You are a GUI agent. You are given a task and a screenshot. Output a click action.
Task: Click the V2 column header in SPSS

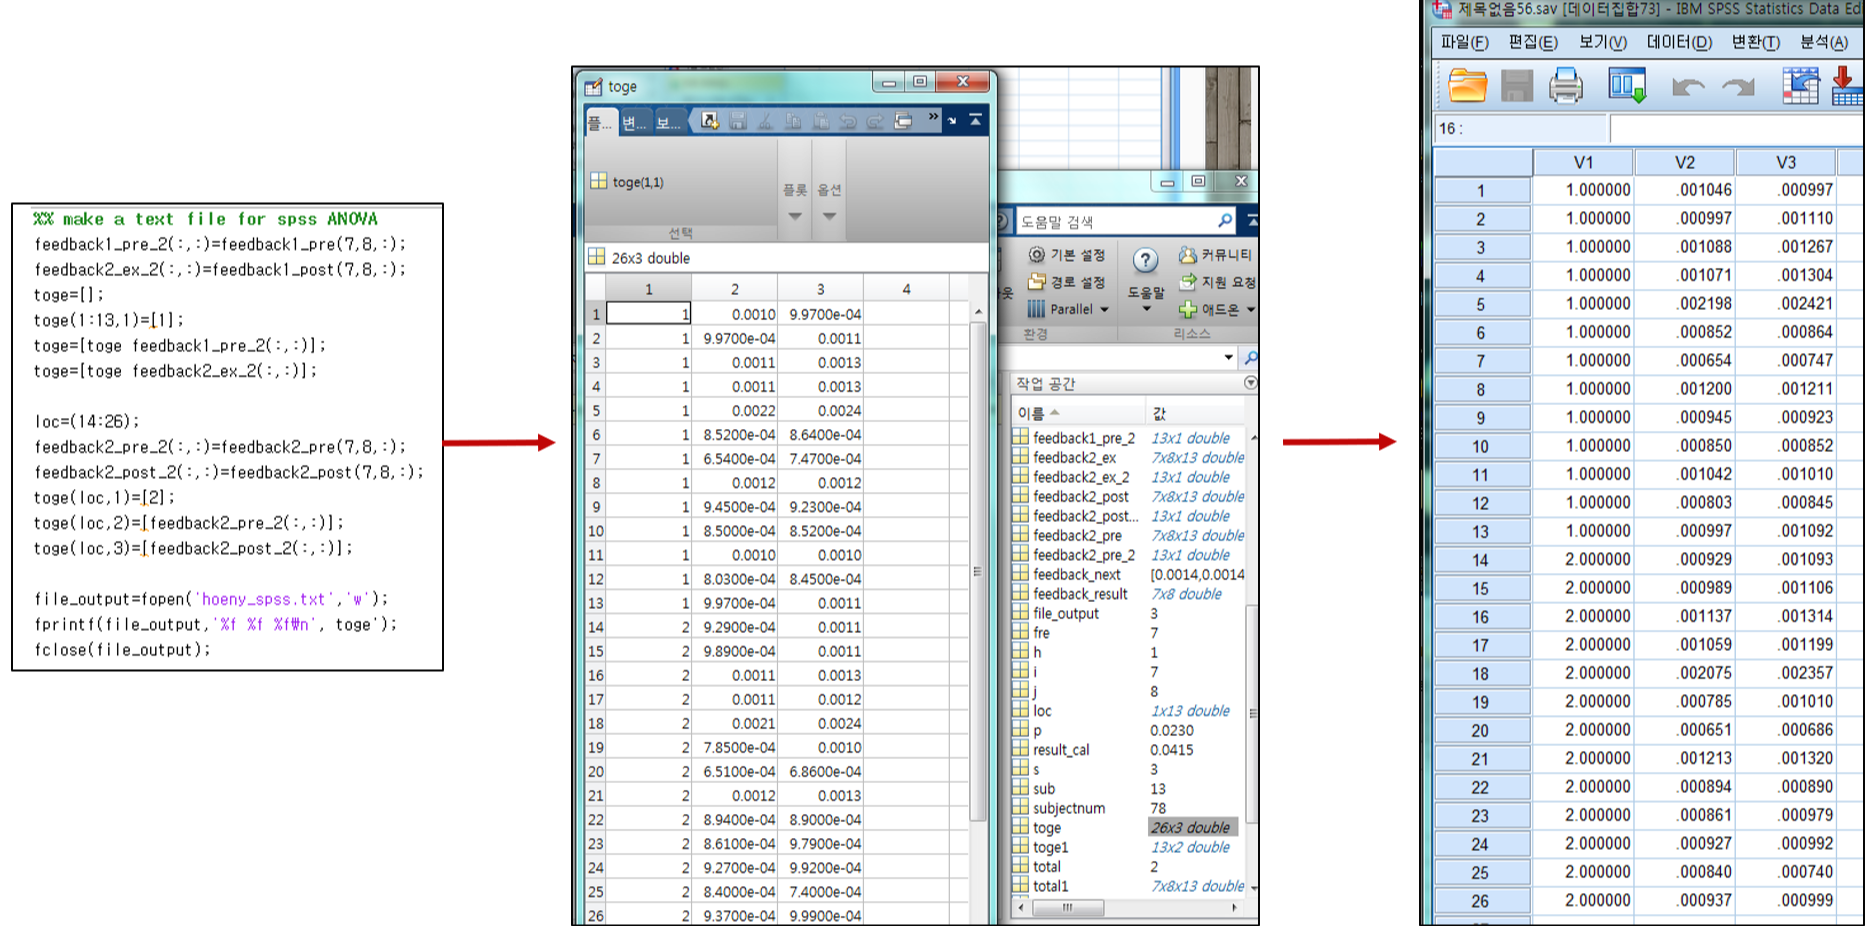[x=1685, y=162]
